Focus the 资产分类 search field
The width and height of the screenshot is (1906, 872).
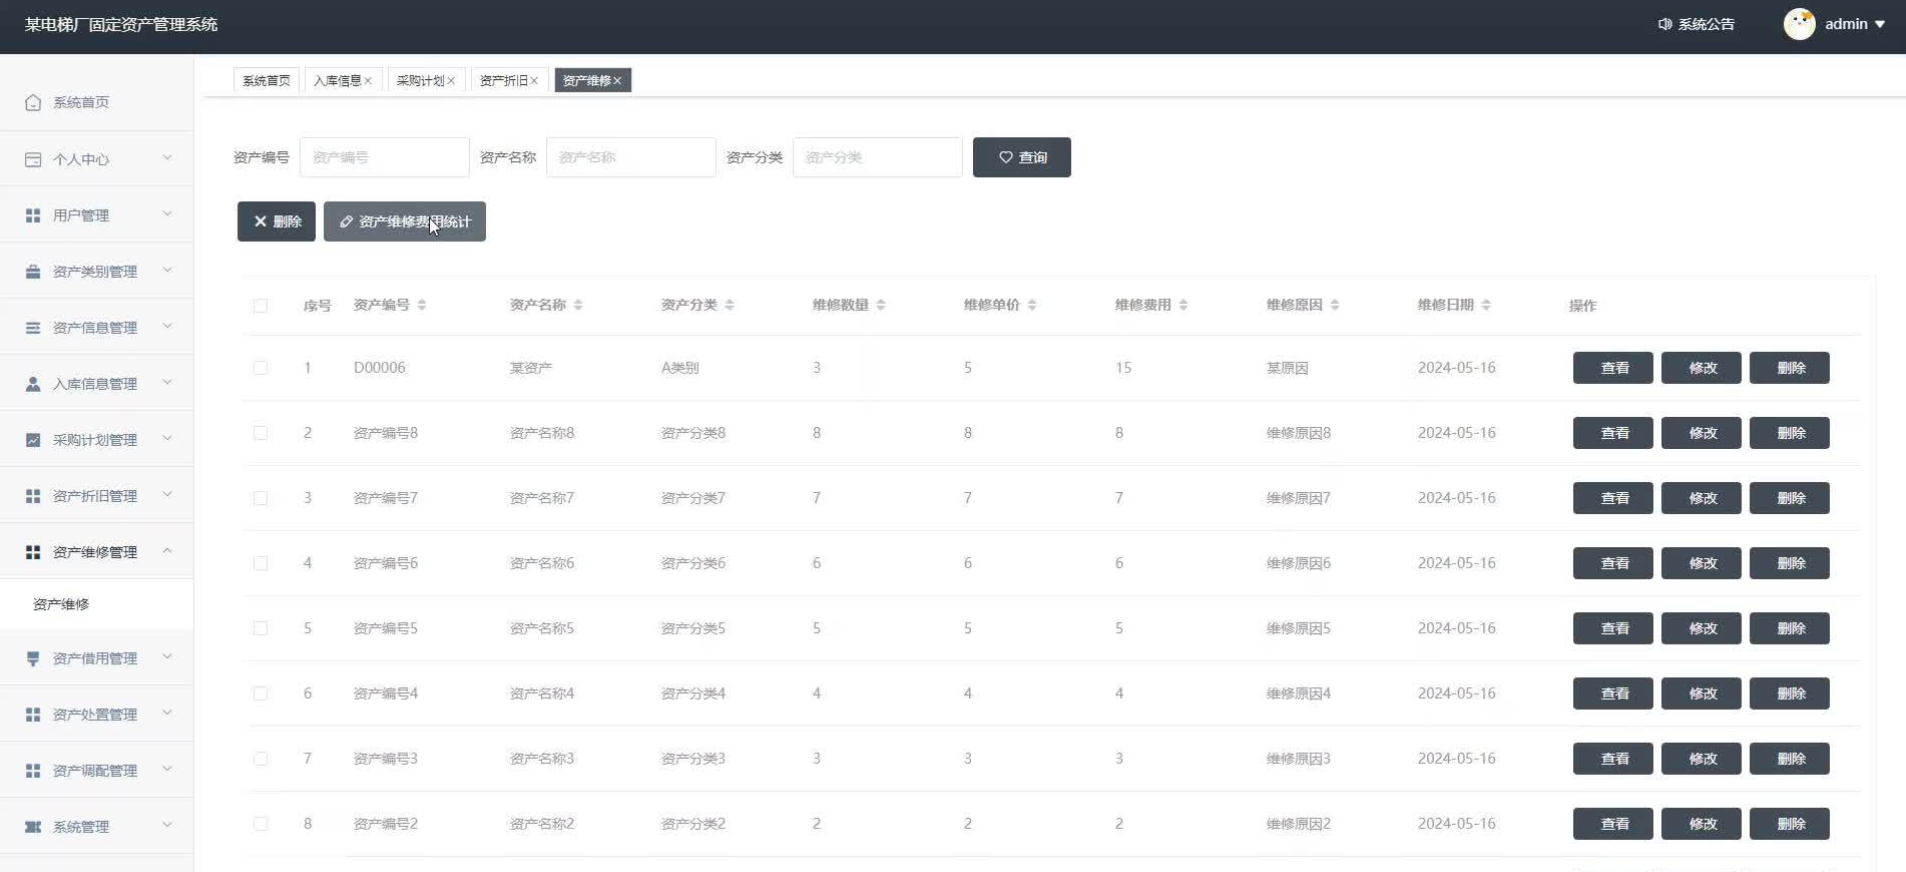877,157
